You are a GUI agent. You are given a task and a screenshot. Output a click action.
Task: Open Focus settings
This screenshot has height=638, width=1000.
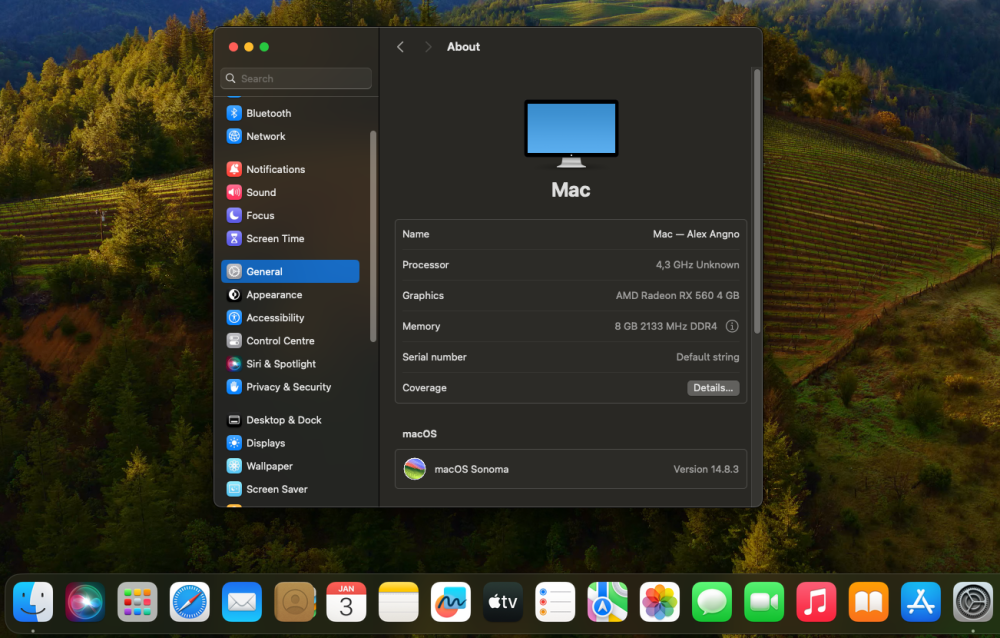point(290,215)
